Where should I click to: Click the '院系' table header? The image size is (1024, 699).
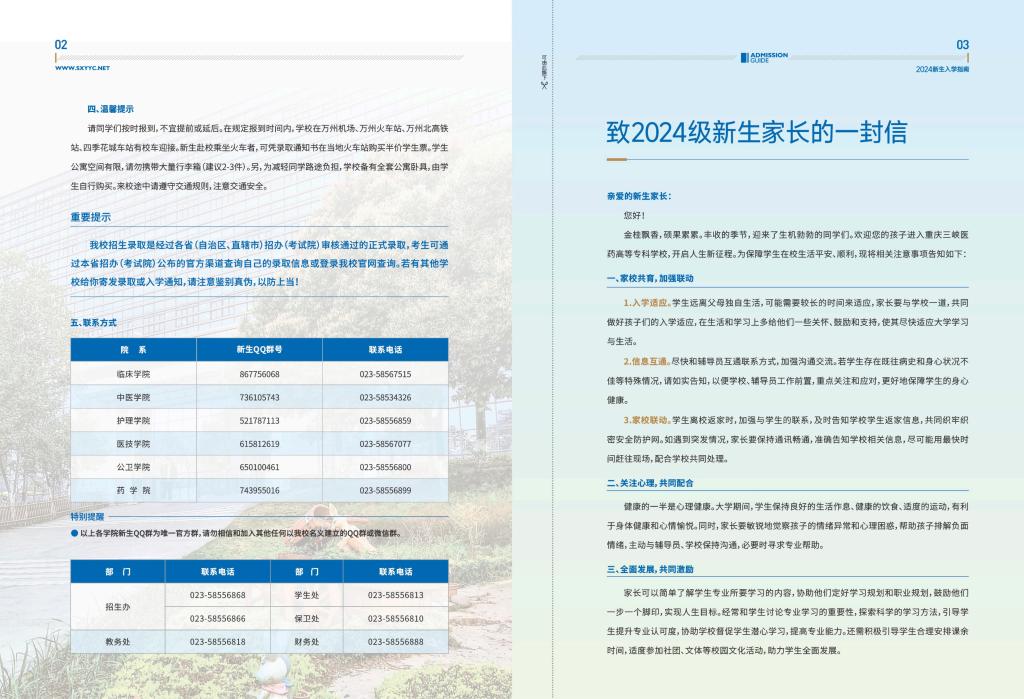133,350
